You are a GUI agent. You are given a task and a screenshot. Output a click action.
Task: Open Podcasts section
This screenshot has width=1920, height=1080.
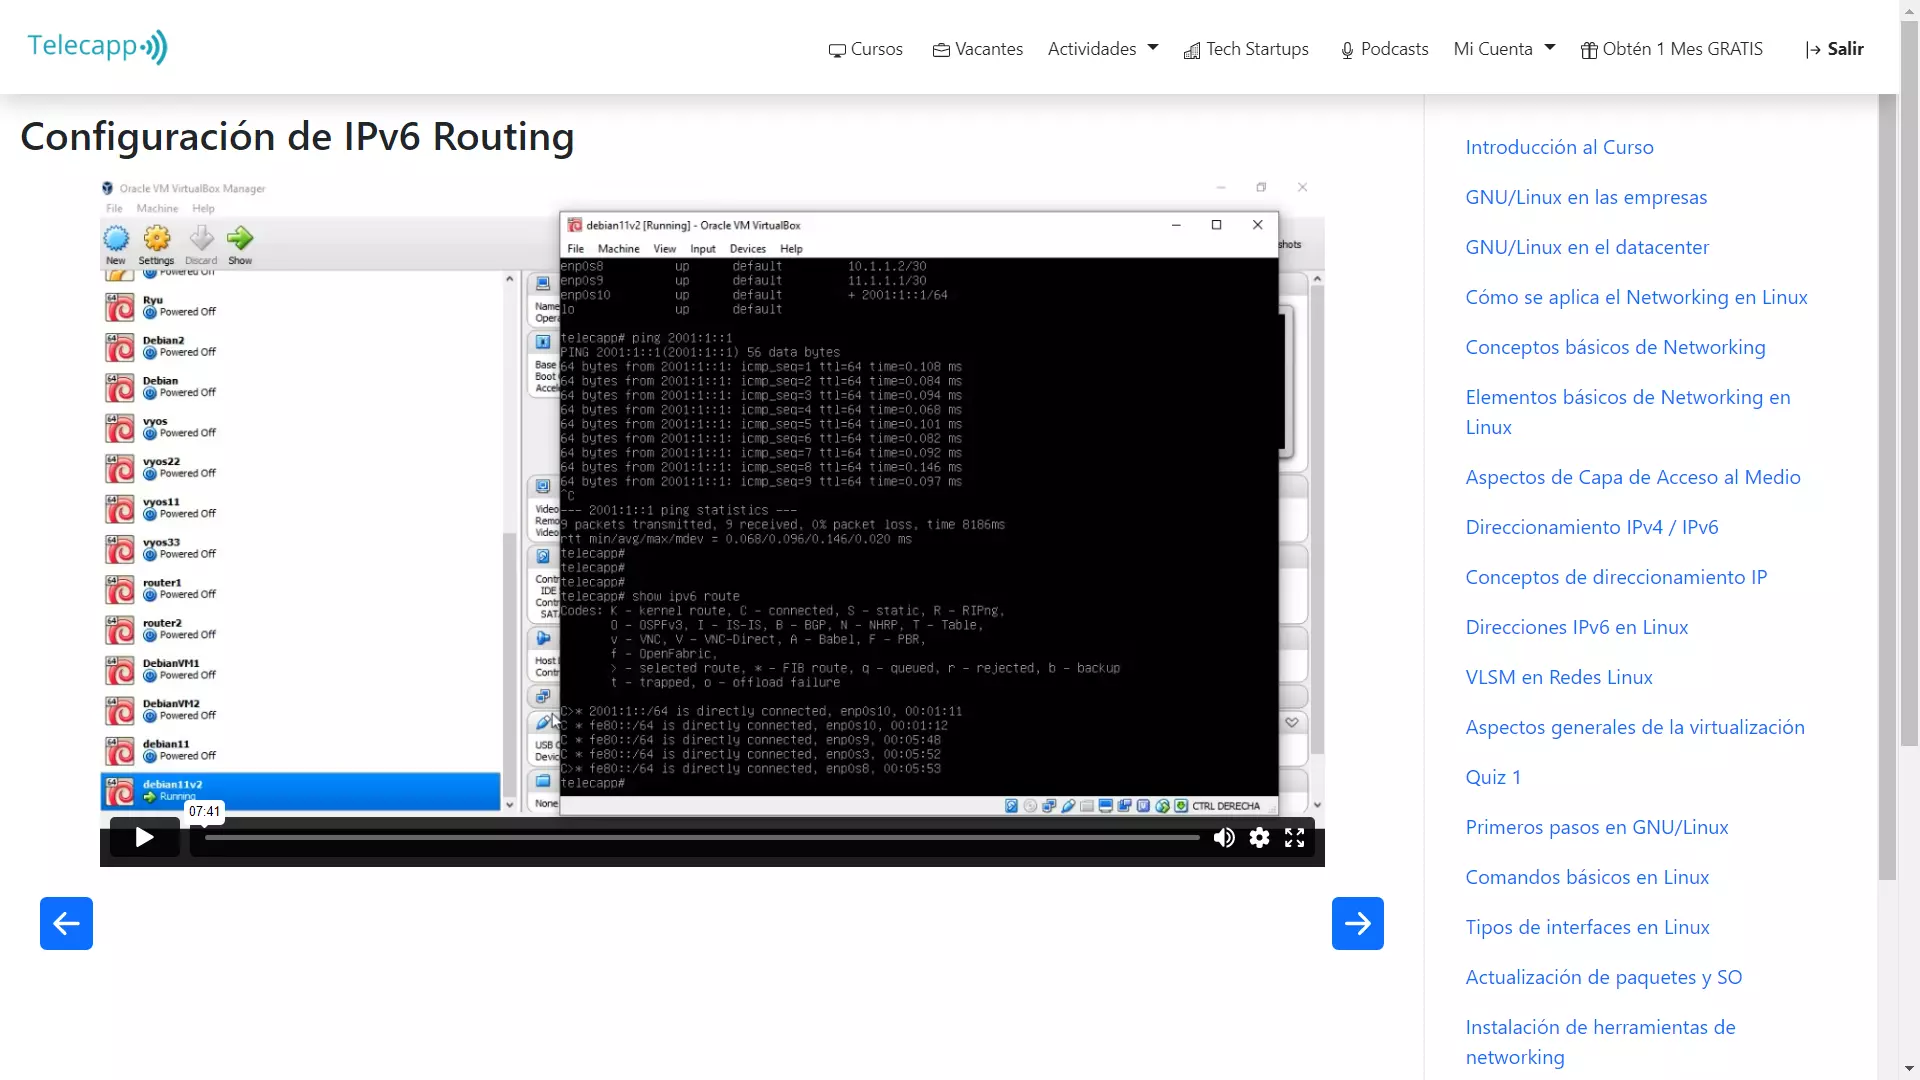(x=1384, y=49)
